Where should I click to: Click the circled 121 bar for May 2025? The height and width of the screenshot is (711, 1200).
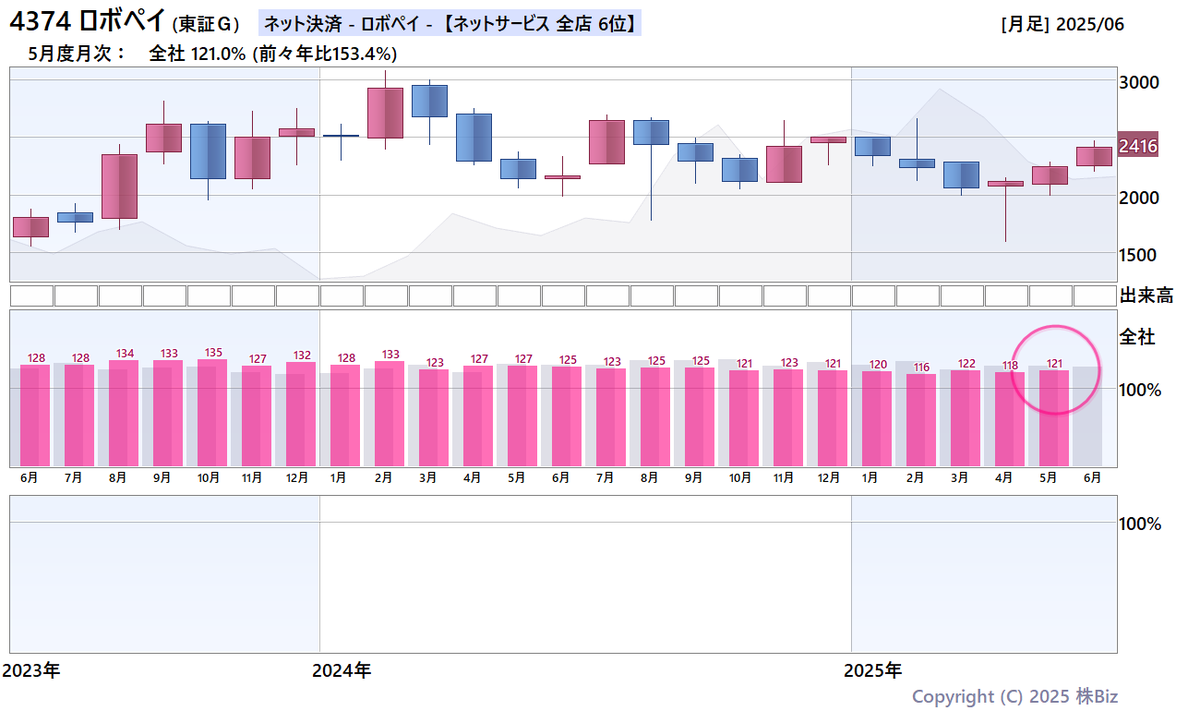1054,418
